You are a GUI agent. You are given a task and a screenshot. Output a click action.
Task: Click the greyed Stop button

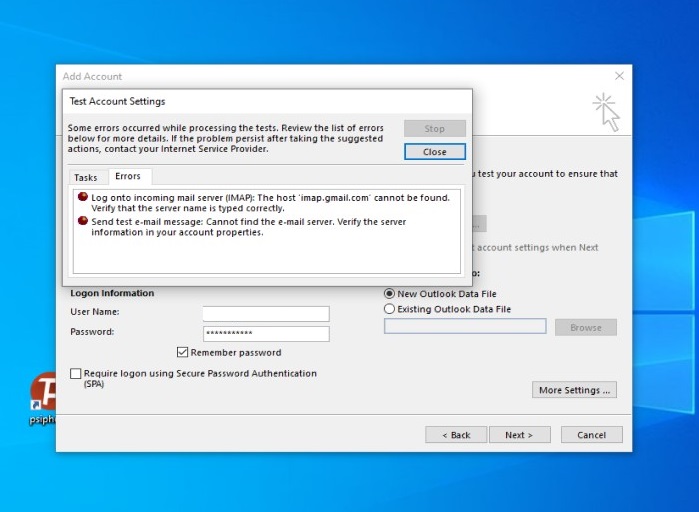coord(435,128)
